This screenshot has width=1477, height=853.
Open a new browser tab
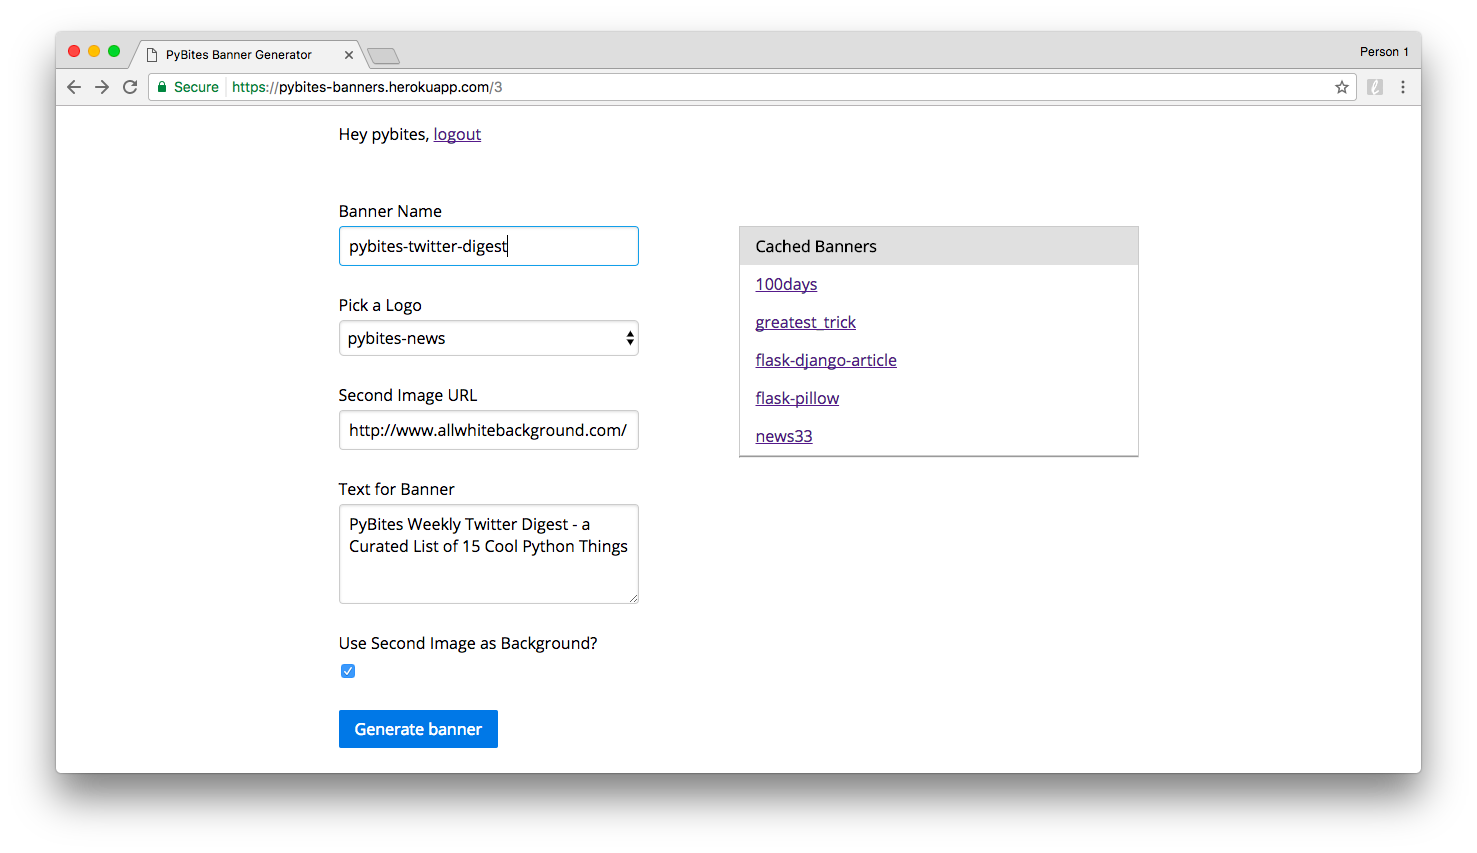(383, 56)
